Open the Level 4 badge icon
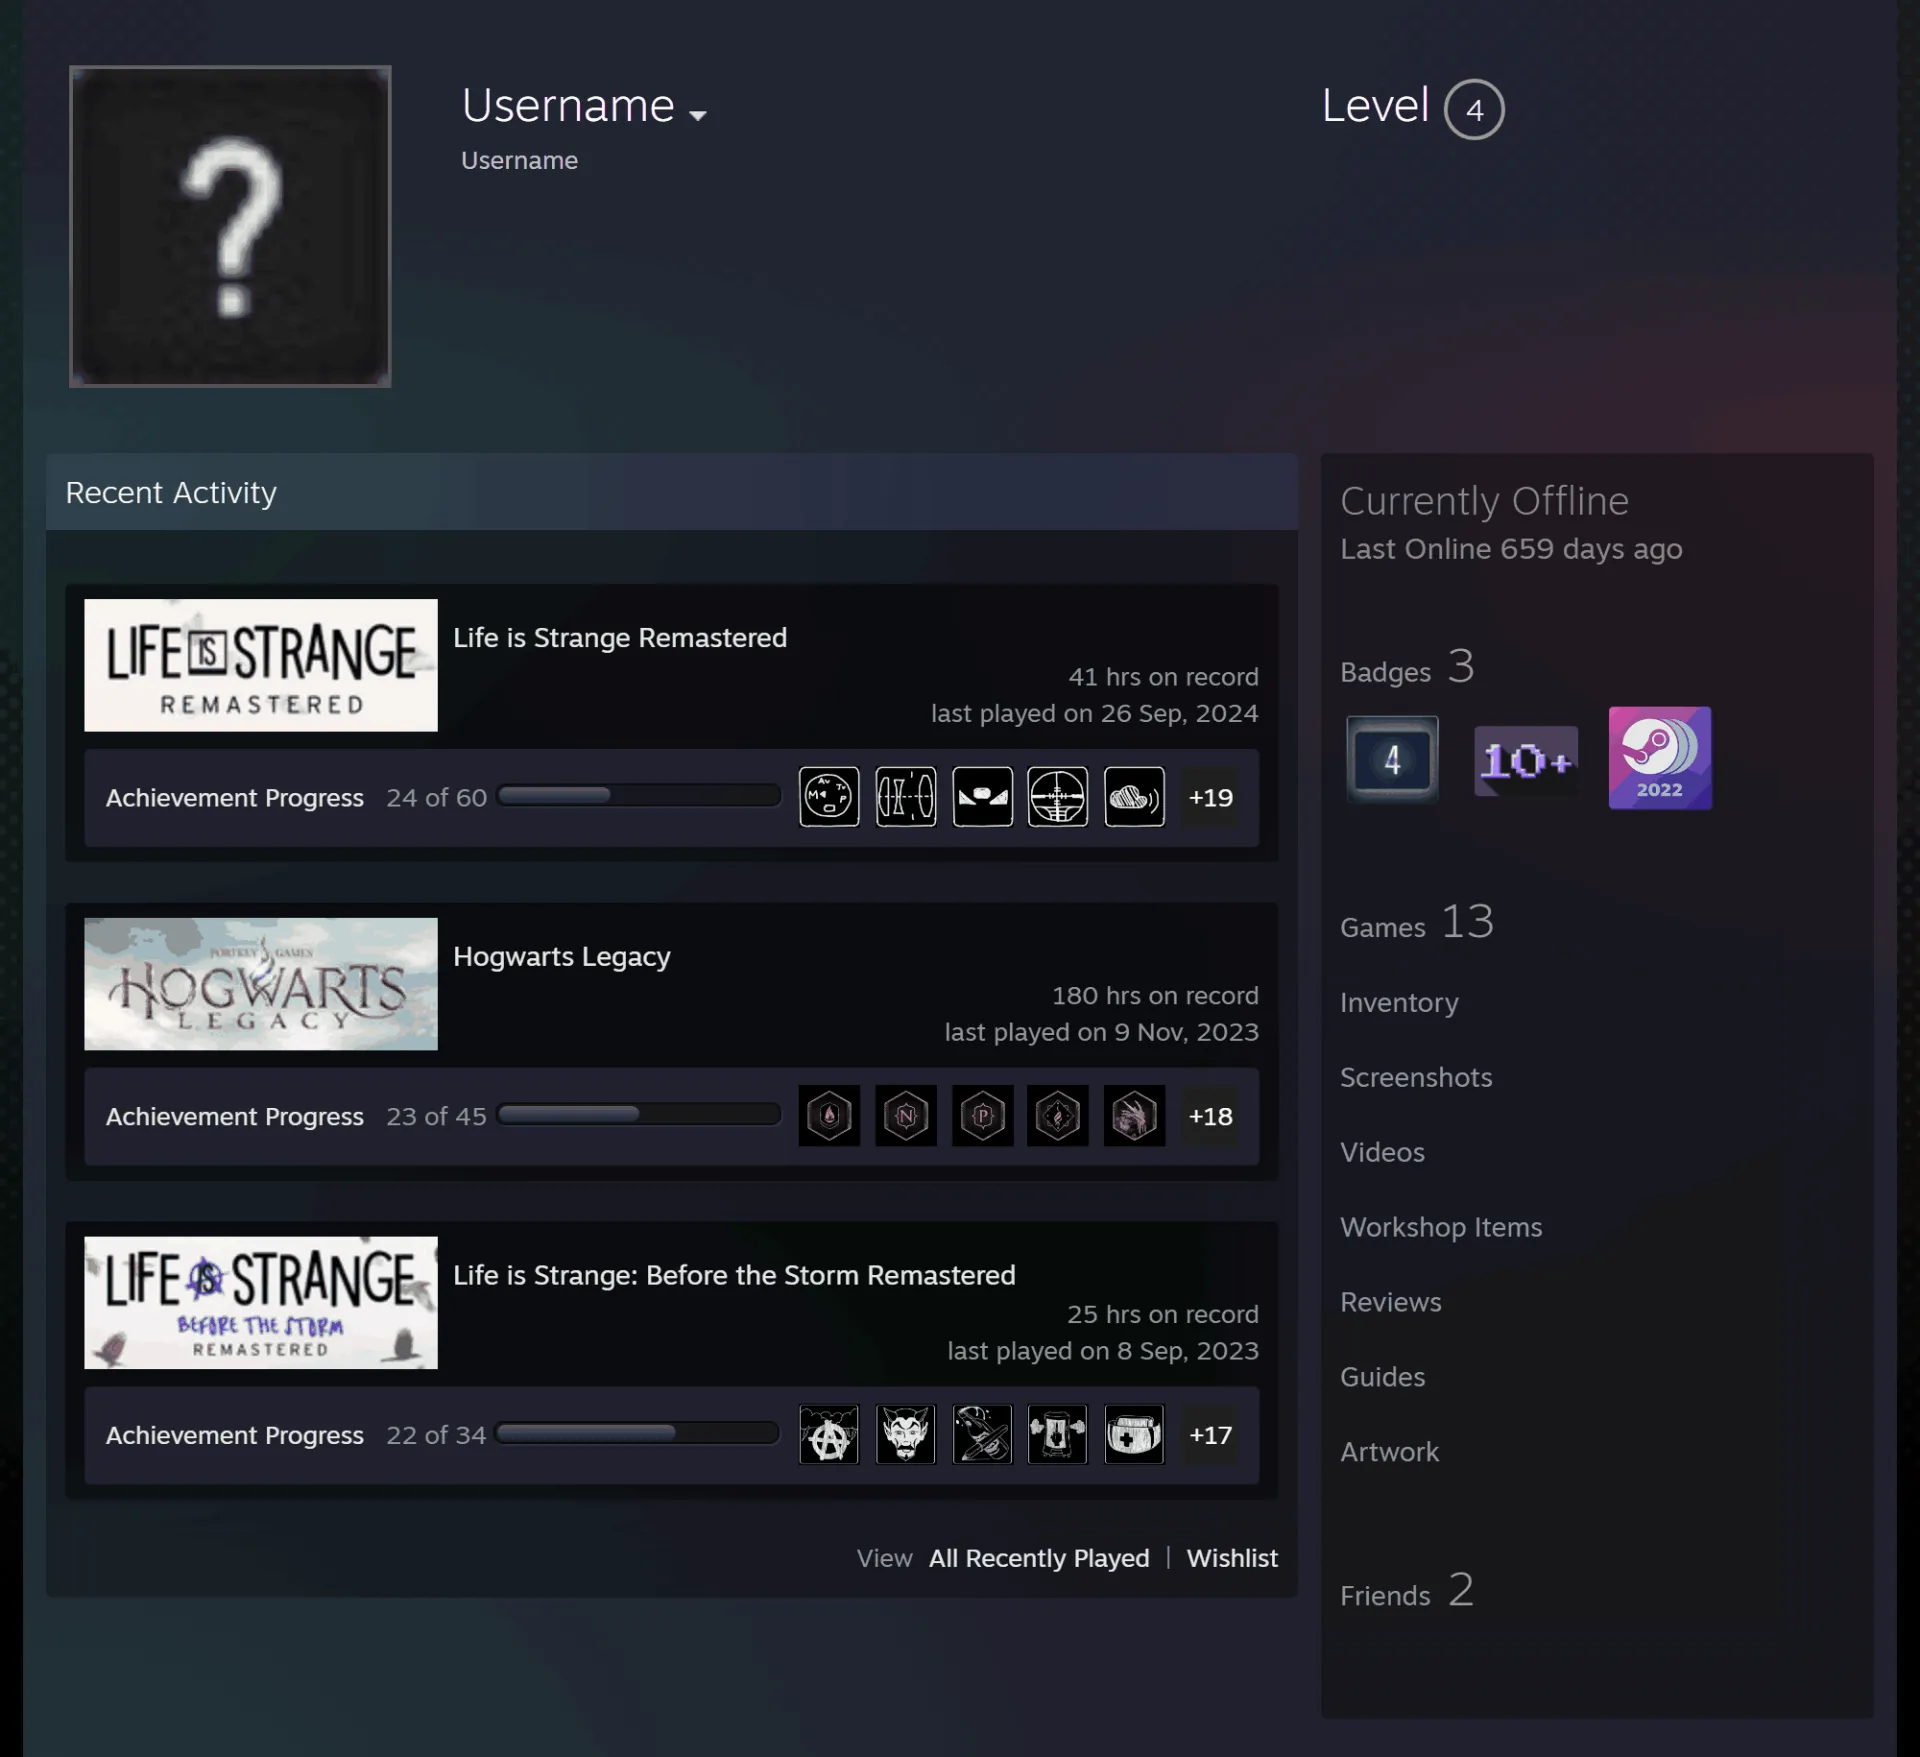This screenshot has width=1920, height=1757. tap(1392, 759)
